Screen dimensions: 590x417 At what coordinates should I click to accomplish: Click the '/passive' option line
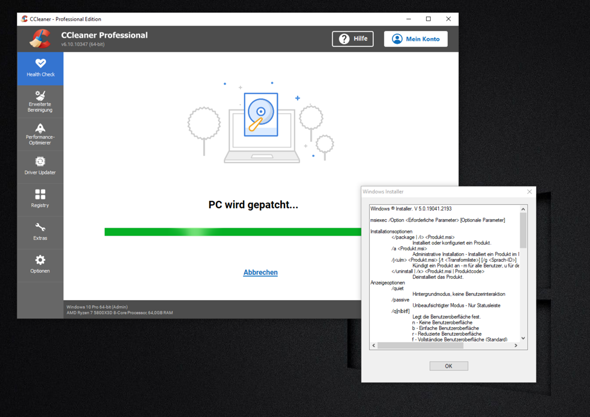(x=400, y=300)
